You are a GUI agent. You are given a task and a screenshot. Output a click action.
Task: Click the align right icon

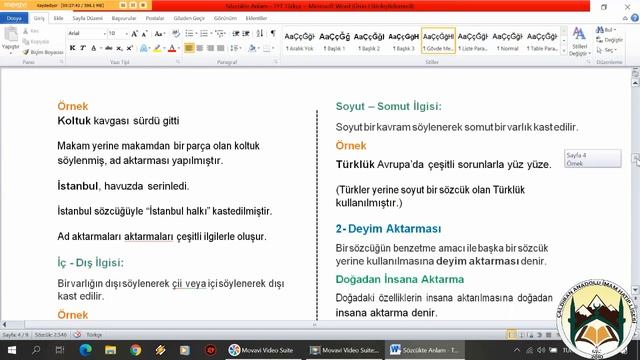[210, 48]
